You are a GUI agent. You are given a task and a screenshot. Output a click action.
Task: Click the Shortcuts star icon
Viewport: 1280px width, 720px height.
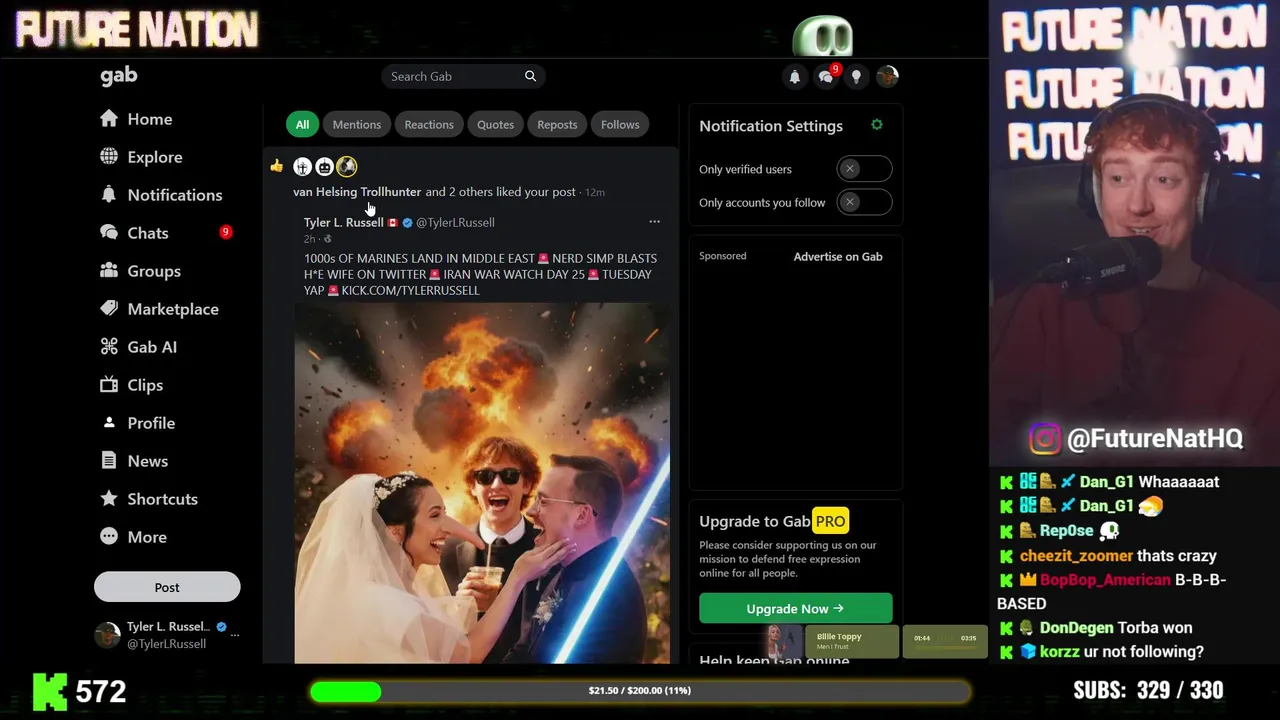109,498
